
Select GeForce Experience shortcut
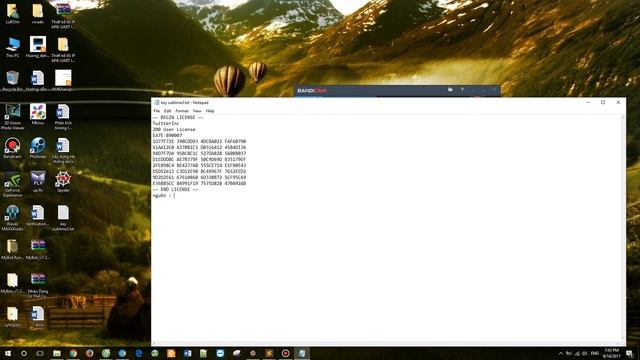click(13, 184)
